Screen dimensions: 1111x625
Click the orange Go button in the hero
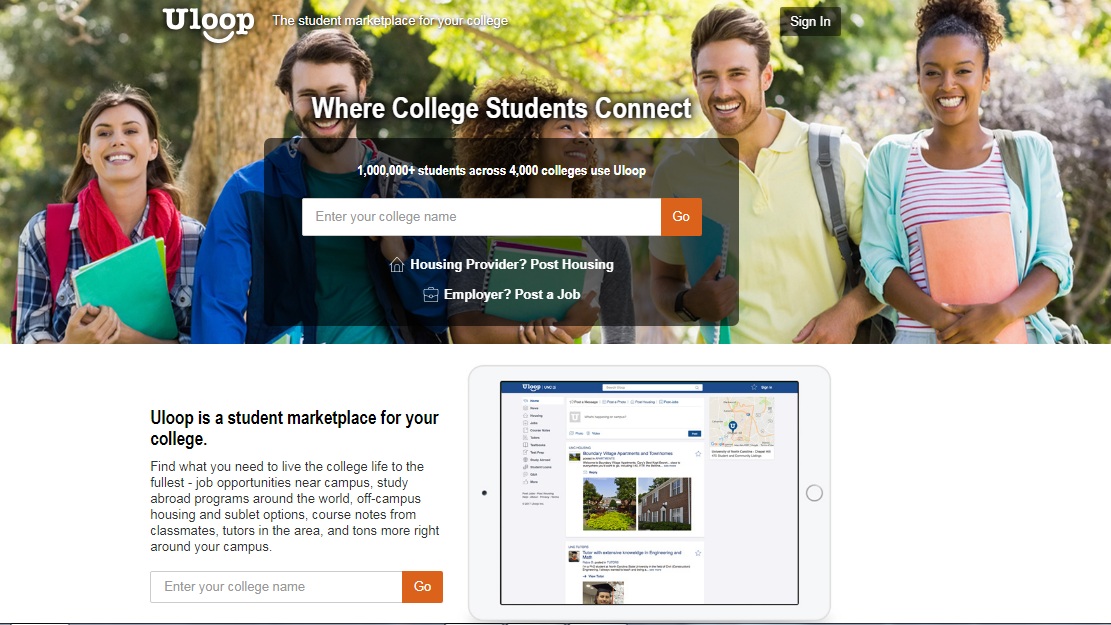click(681, 217)
